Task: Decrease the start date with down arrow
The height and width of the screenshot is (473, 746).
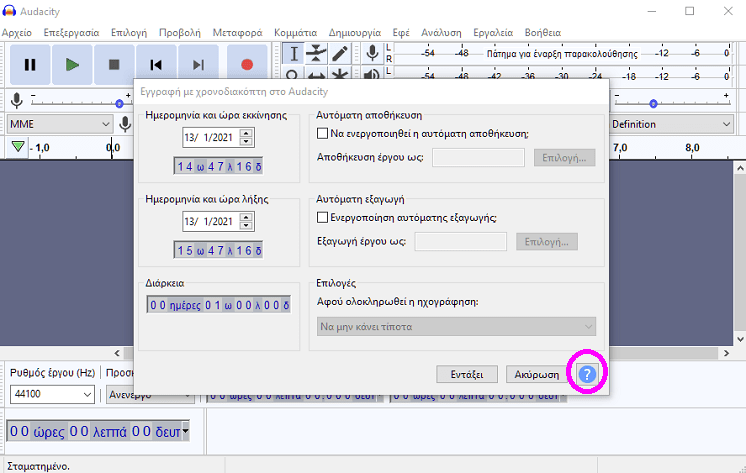Action: (x=246, y=141)
